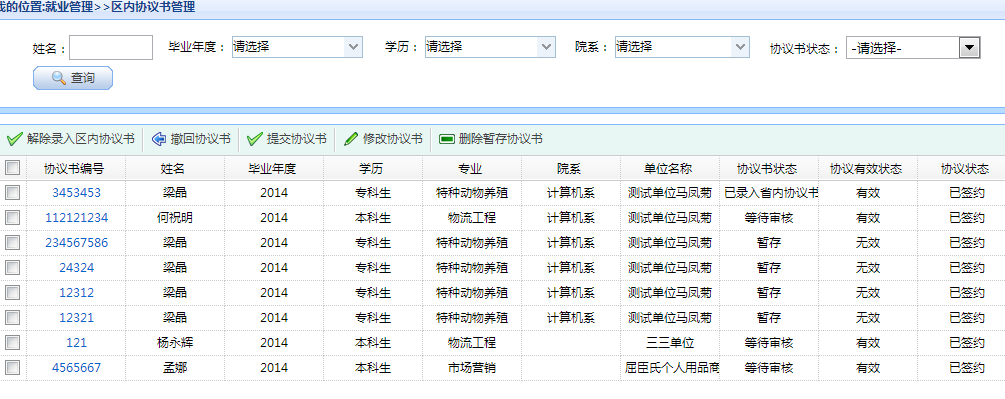Click the green check icon for 解除录入区内协议书
Viewport: 1005px width, 399px height.
point(14,139)
